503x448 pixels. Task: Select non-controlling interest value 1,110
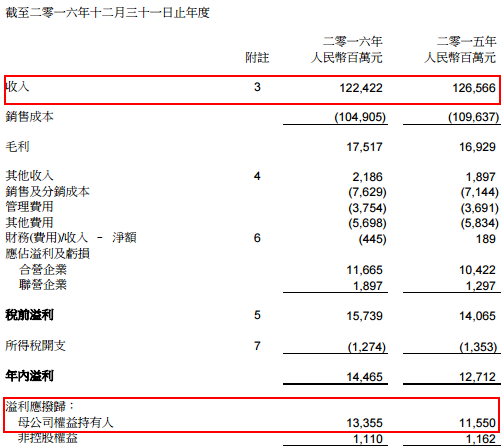tap(367, 439)
